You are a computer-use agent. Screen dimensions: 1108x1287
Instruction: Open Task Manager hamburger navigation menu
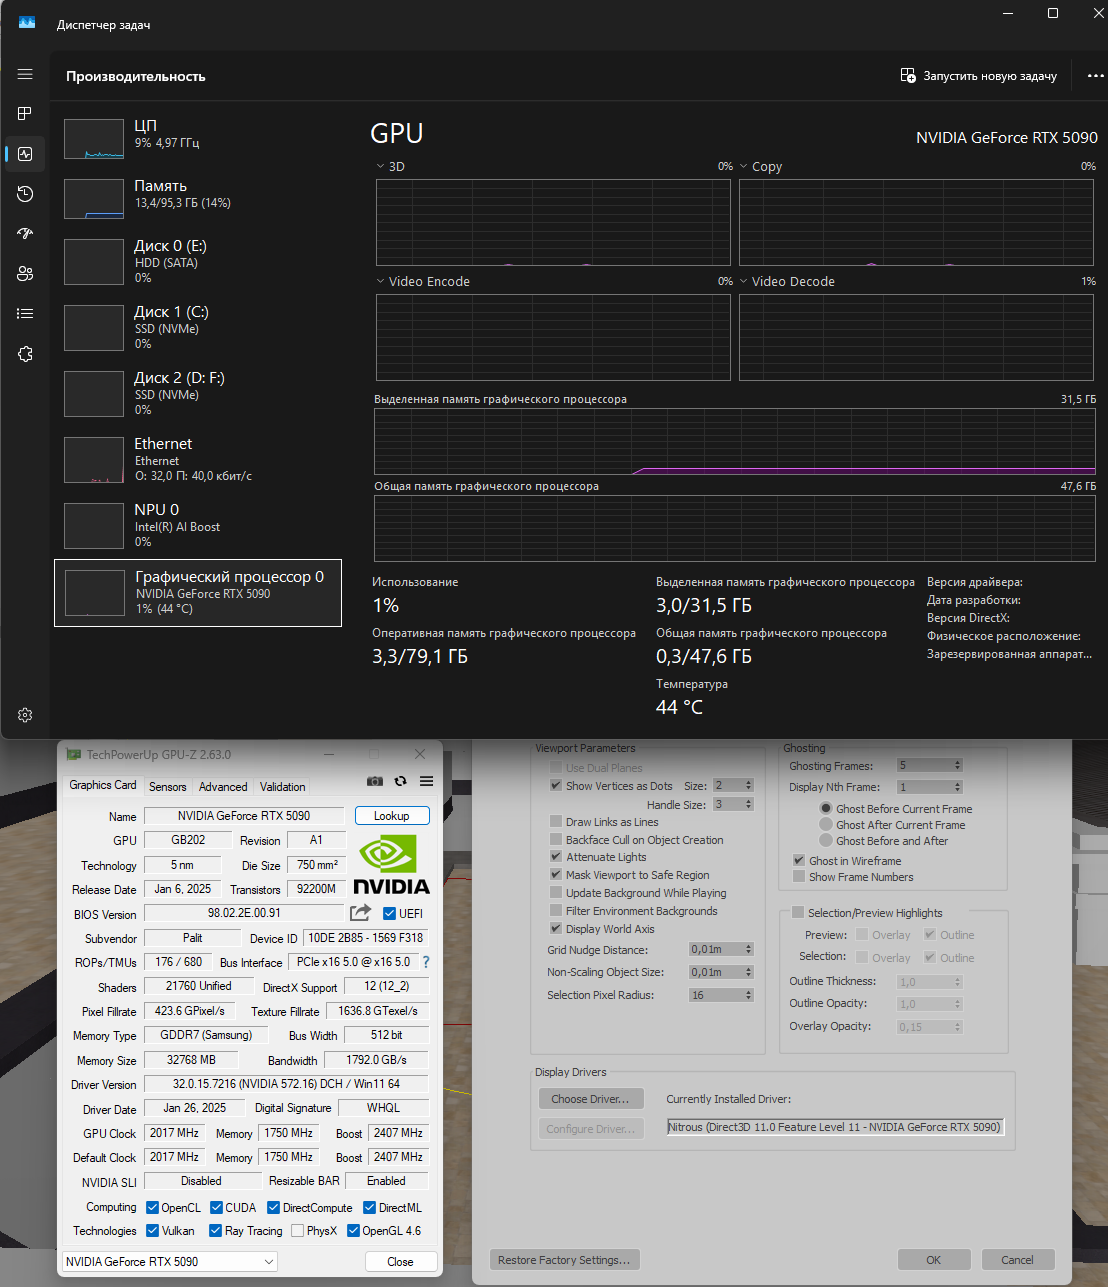25,74
